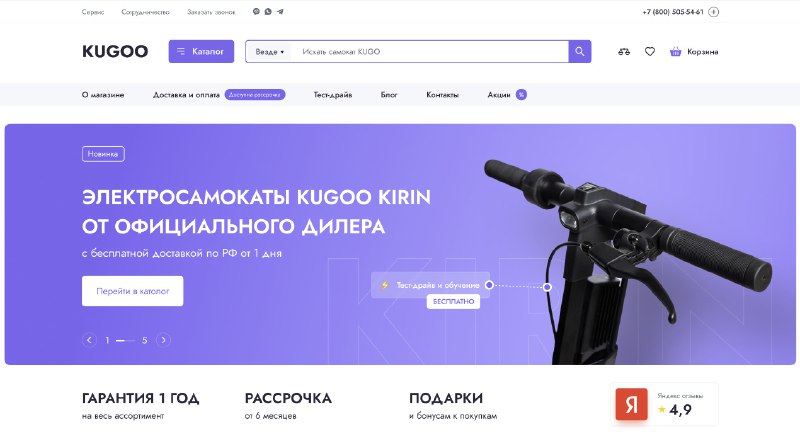This screenshot has width=800, height=432.
Task: Click the search magnifier button
Action: click(x=580, y=52)
